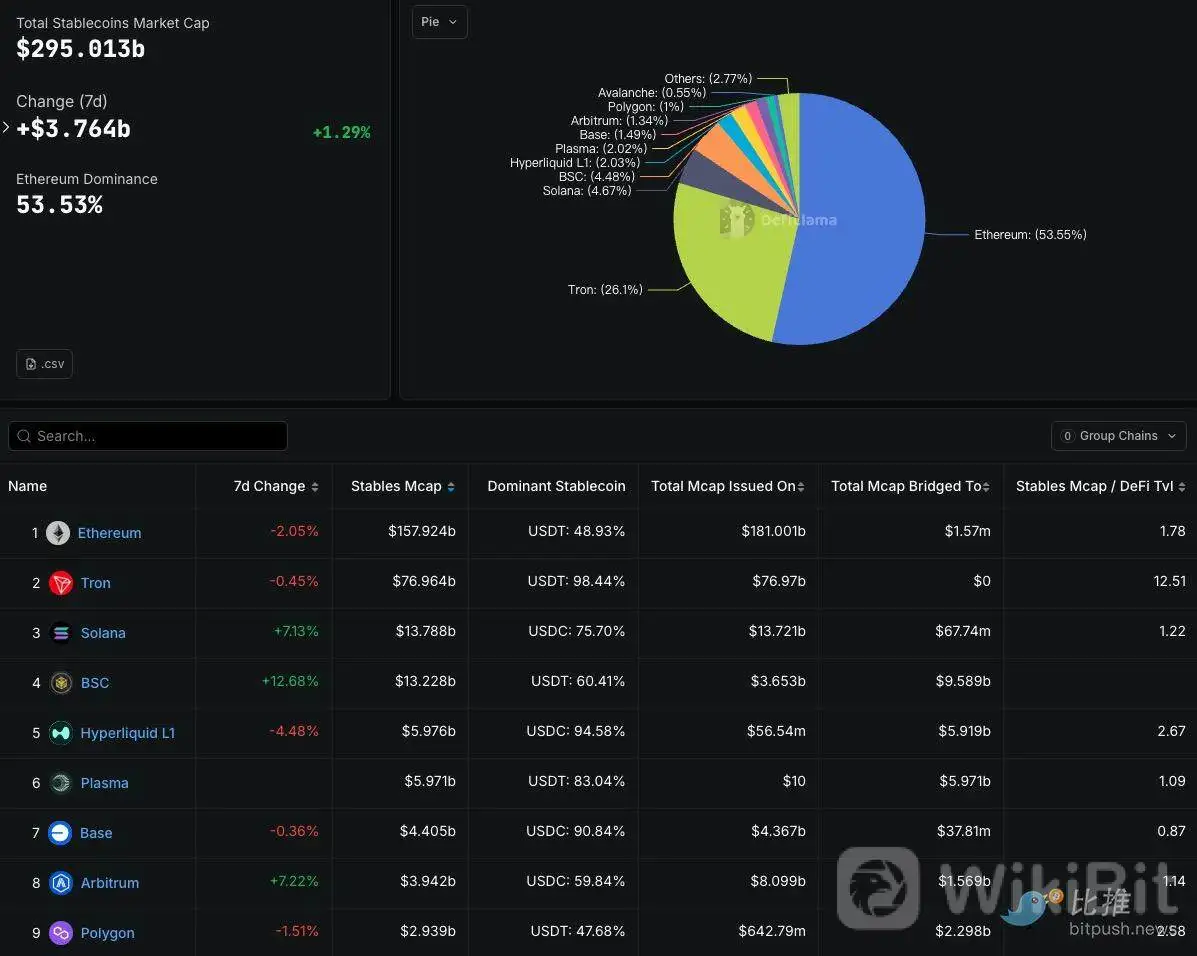Open the Group Chains dropdown
Image resolution: width=1197 pixels, height=956 pixels.
pos(1118,436)
